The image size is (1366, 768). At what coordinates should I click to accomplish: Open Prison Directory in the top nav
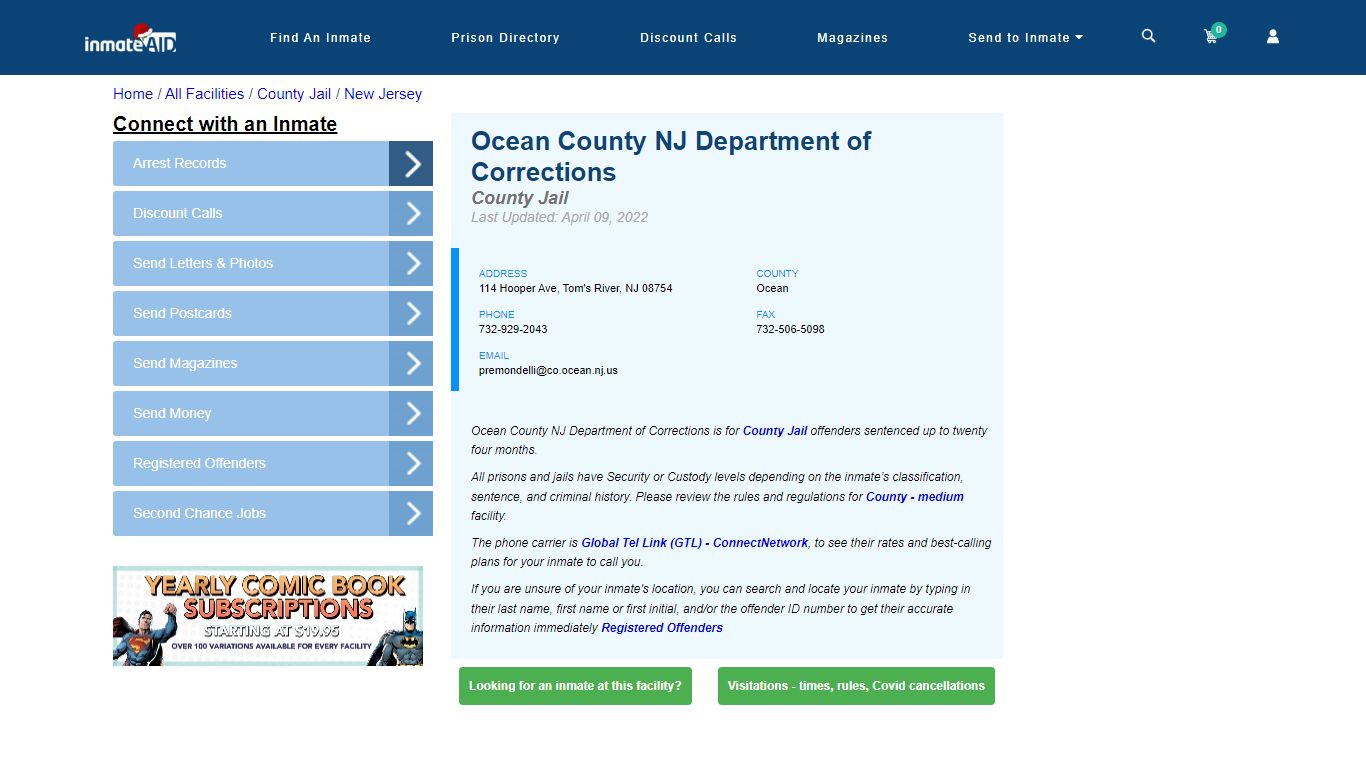[x=505, y=38]
